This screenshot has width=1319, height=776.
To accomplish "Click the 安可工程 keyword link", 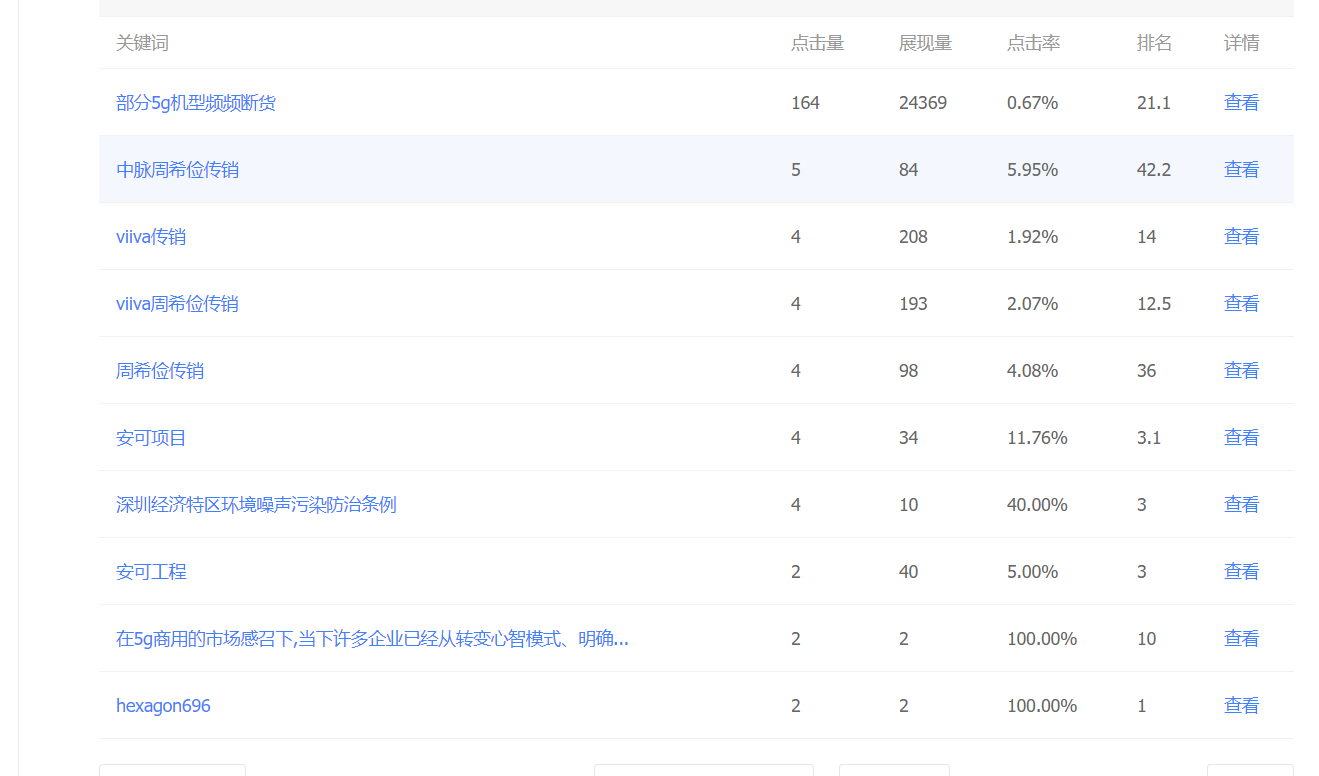I will 151,572.
